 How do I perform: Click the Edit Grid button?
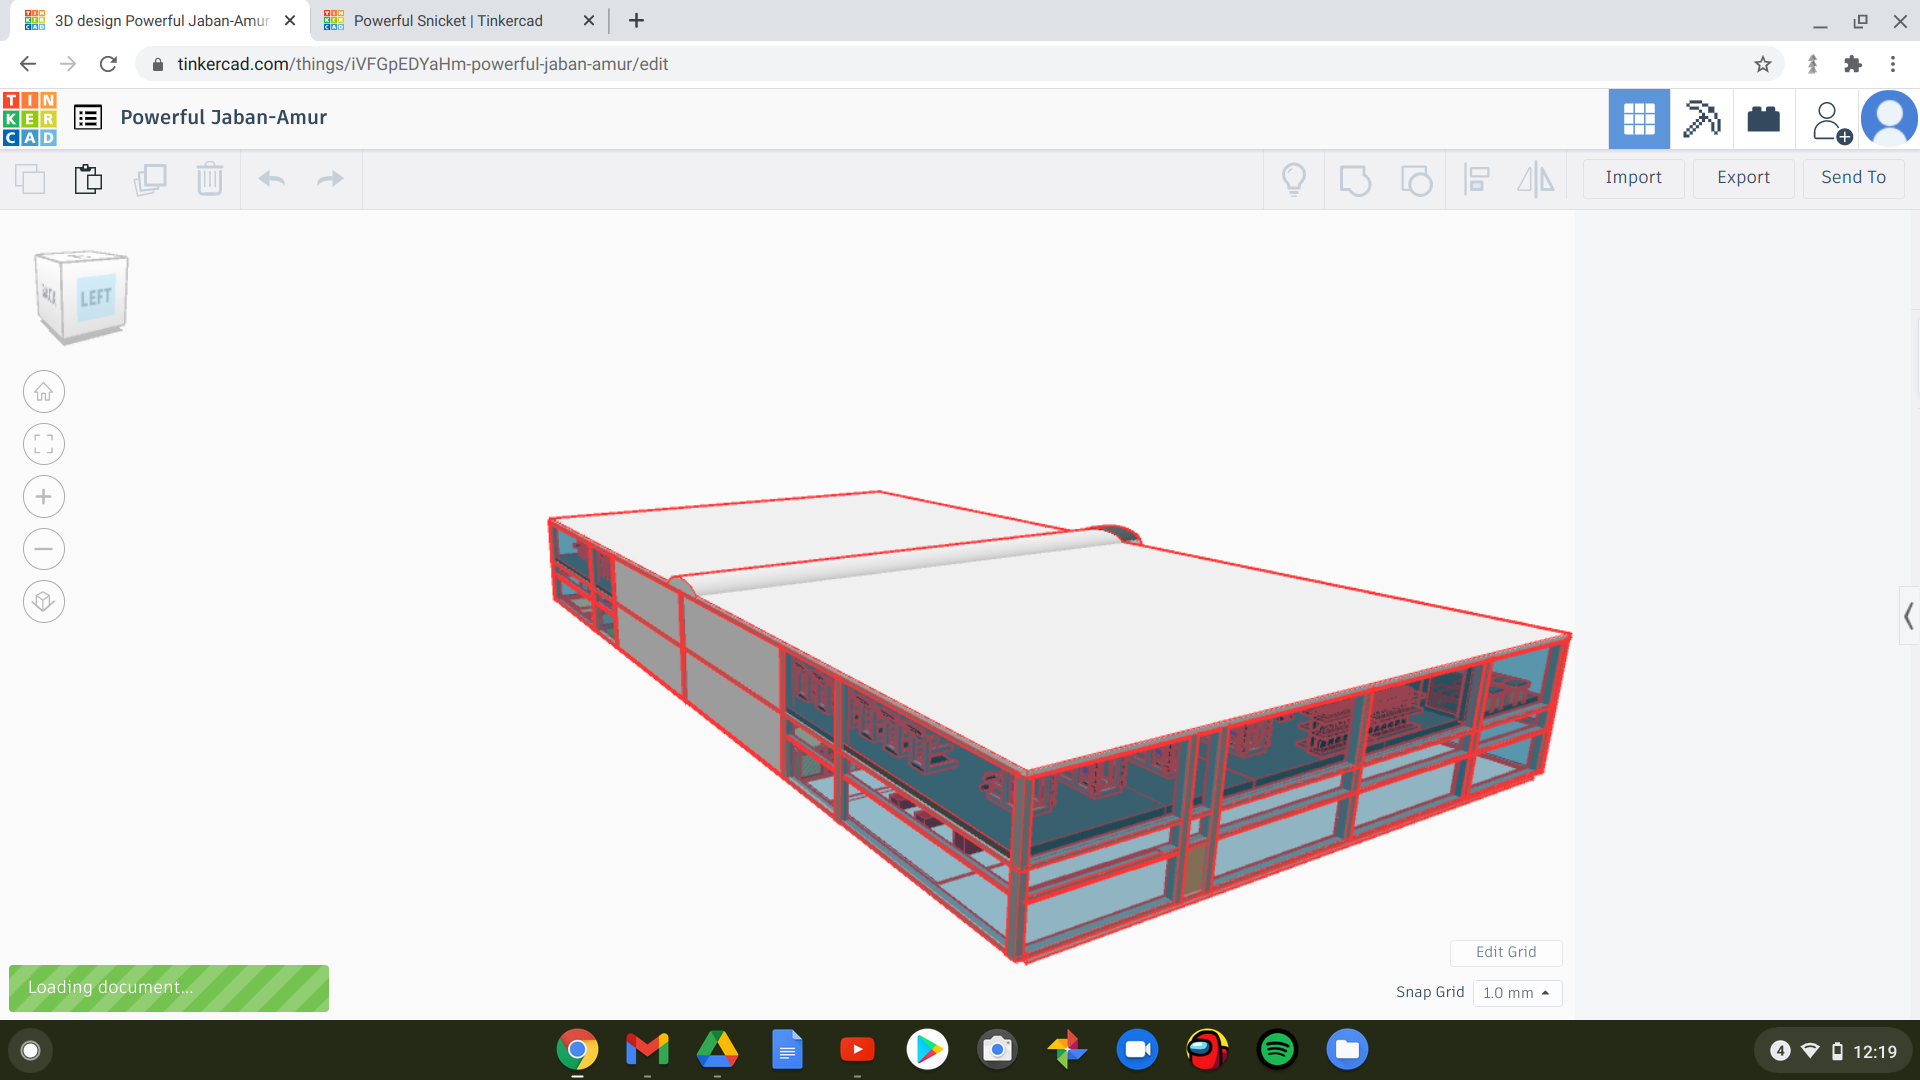click(x=1506, y=952)
